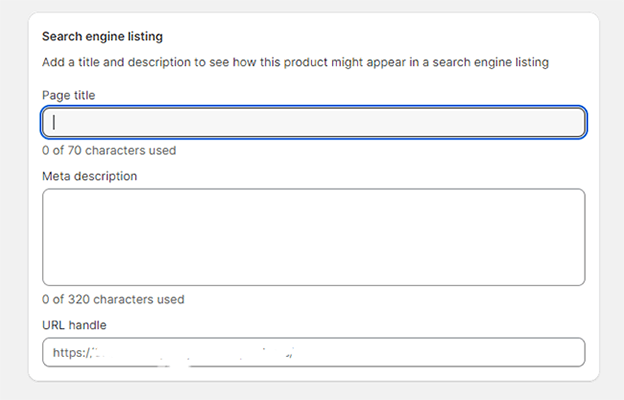
Task: Click the "URL handle" field label
Action: tap(74, 325)
